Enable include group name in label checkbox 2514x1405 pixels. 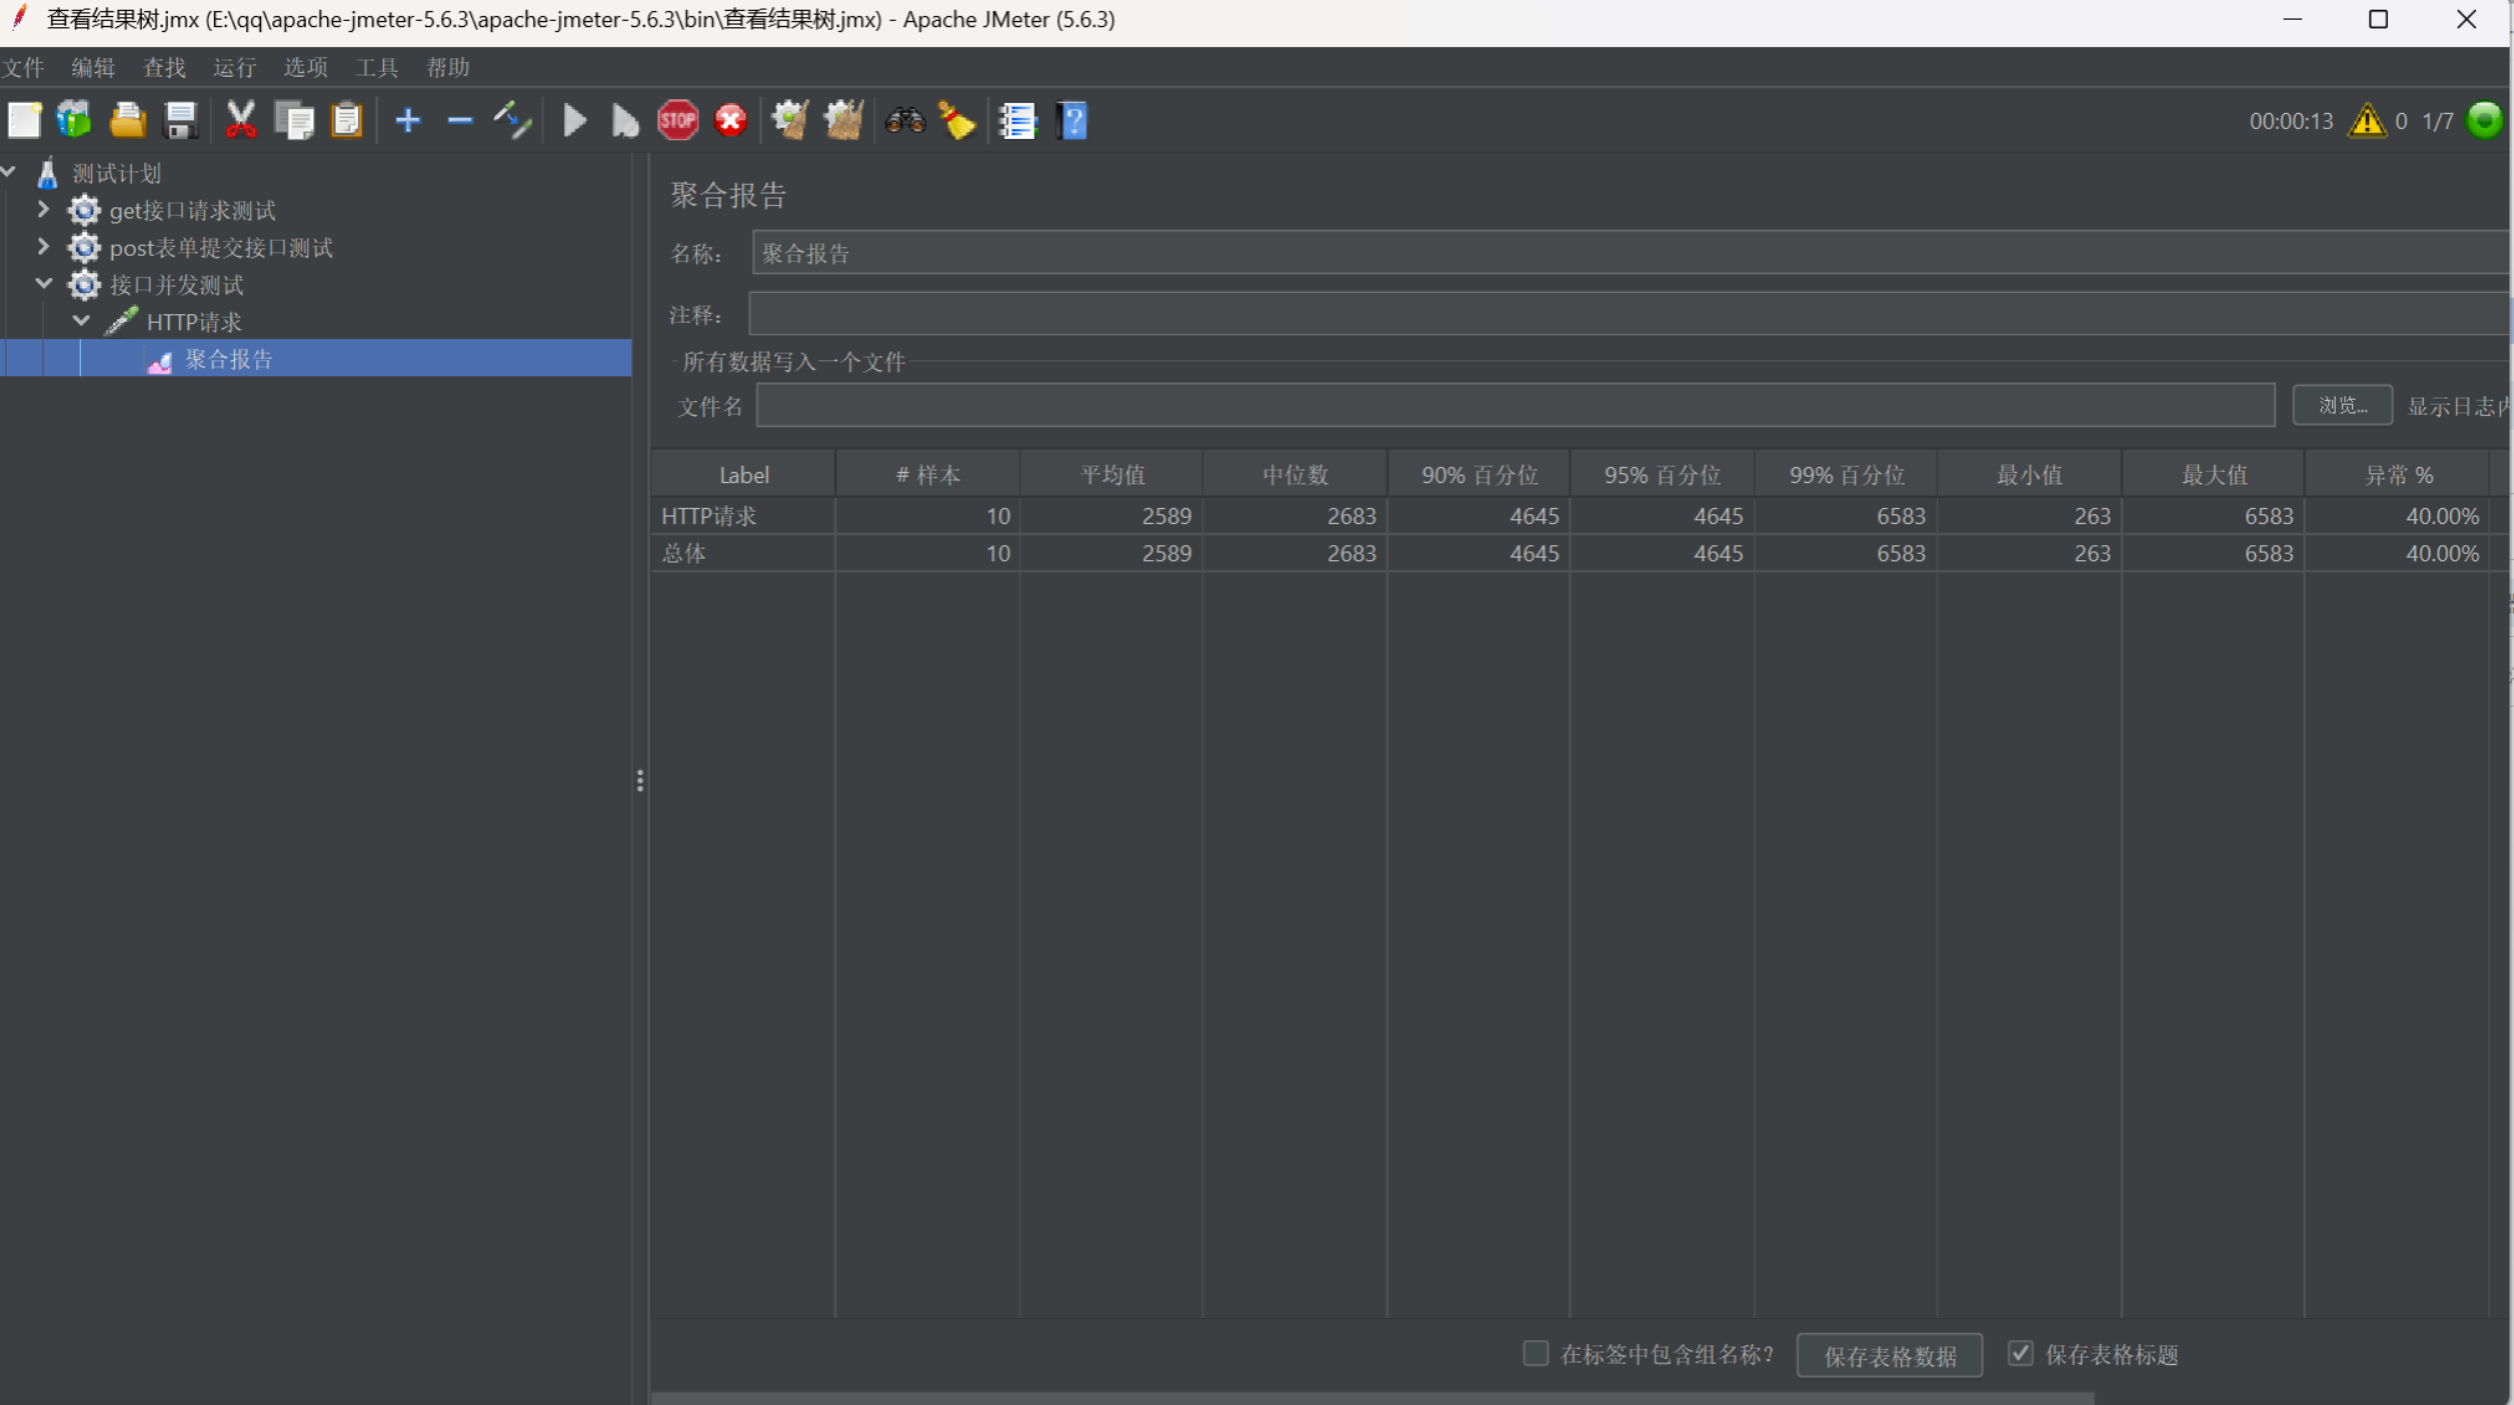tap(1535, 1353)
